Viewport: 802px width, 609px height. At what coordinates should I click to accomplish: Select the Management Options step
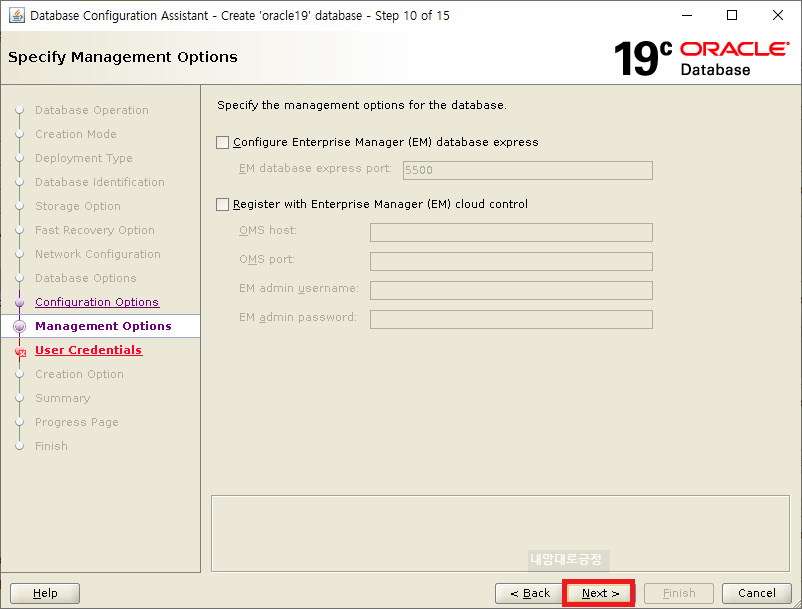pyautogui.click(x=103, y=326)
